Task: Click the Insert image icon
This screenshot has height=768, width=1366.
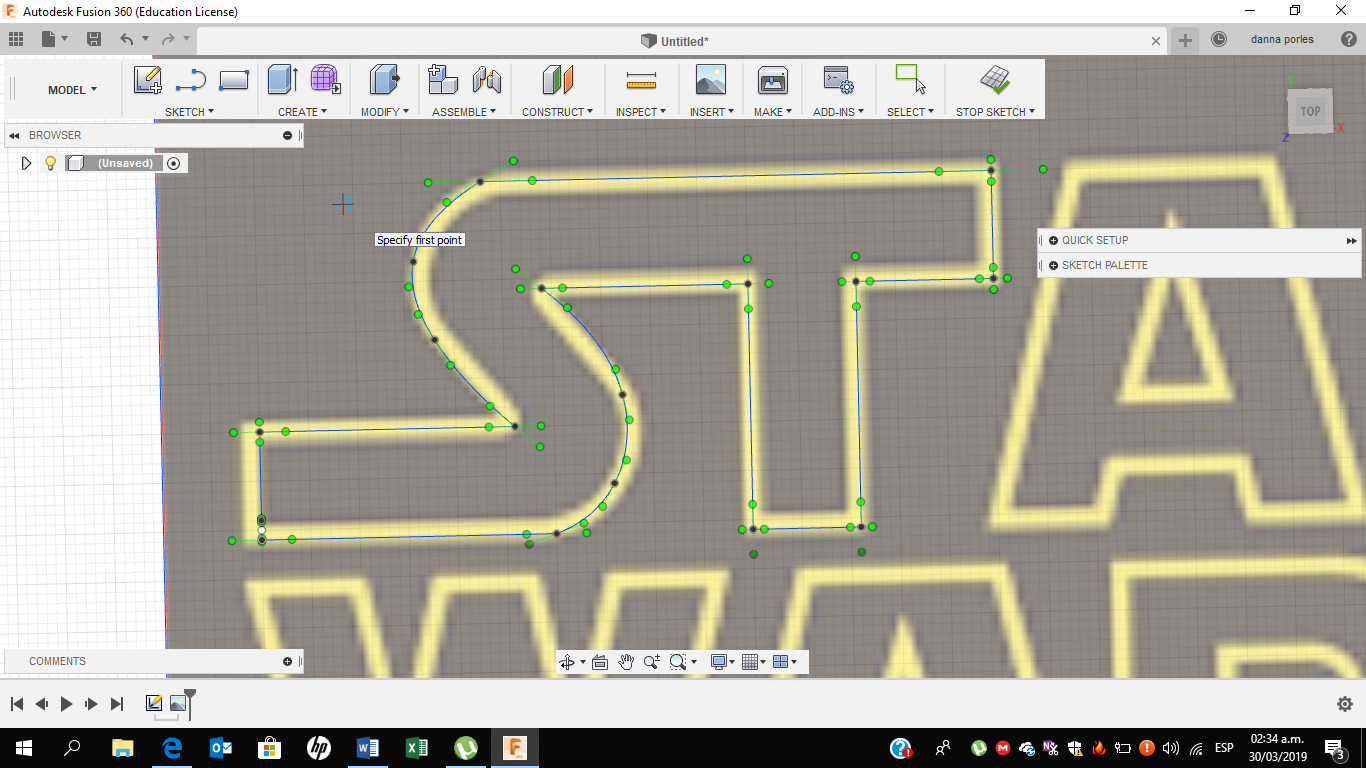Action: (x=711, y=80)
